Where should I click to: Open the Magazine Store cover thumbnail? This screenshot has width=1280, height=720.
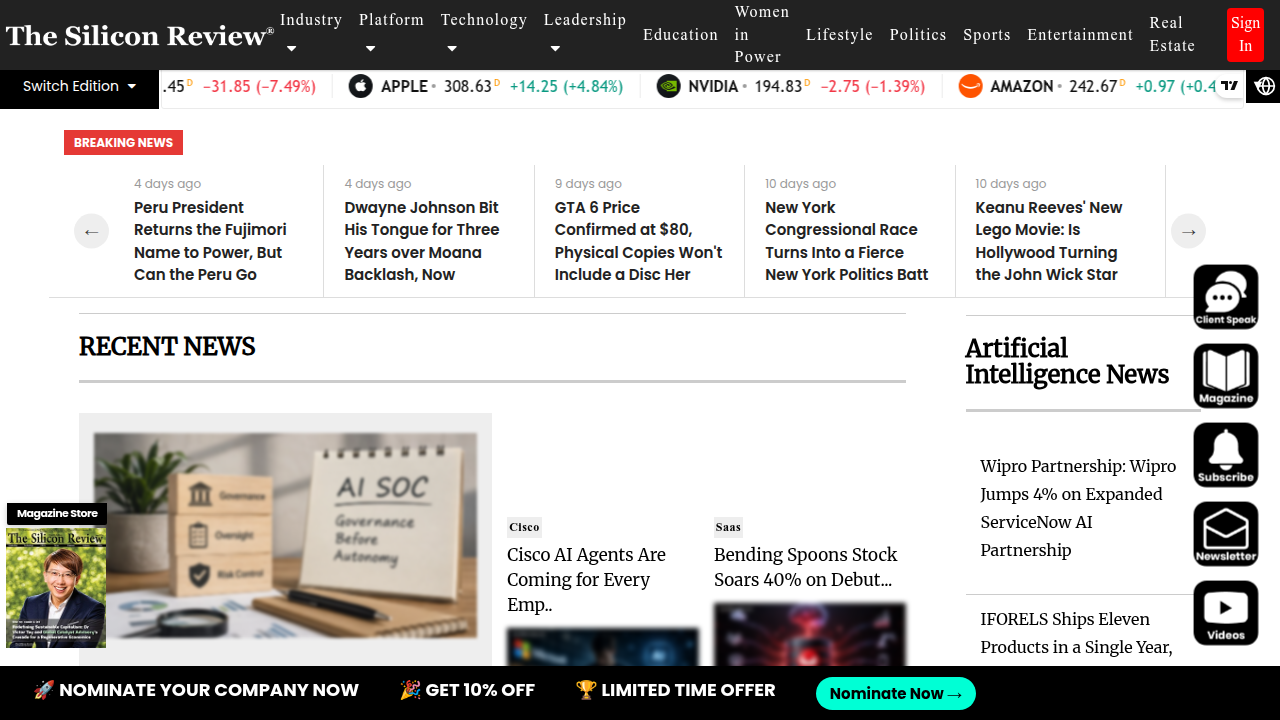pos(56,588)
